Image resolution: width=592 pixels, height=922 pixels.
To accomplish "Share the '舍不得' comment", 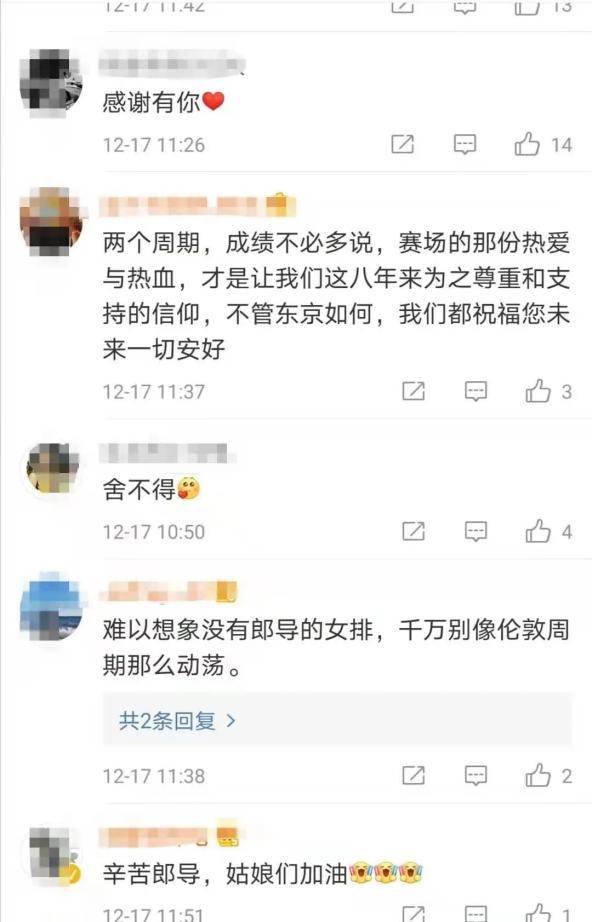I will point(413,532).
